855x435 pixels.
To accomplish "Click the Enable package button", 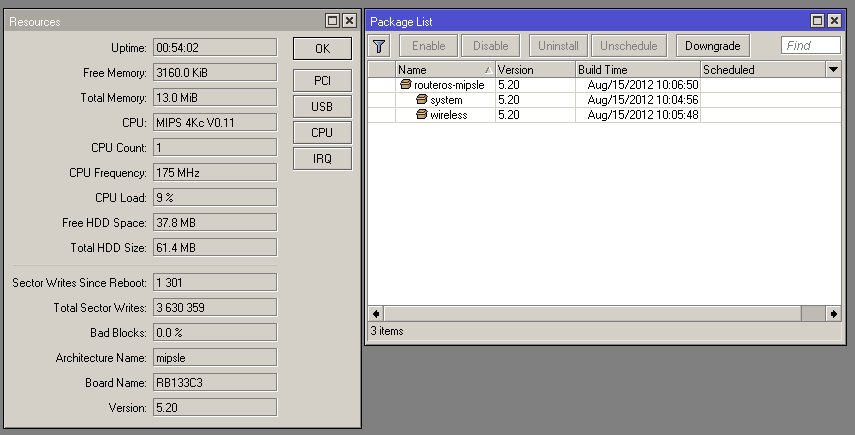I will point(429,46).
